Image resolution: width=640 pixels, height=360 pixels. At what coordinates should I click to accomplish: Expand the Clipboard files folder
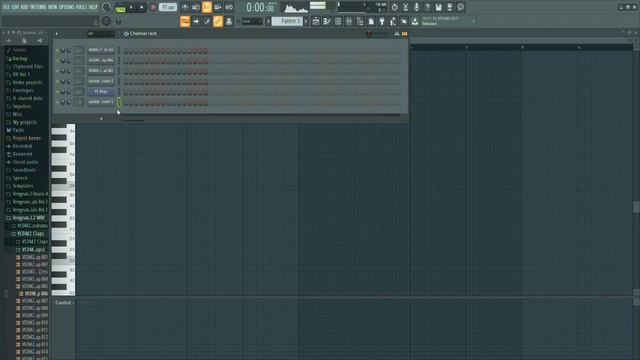[x=27, y=66]
